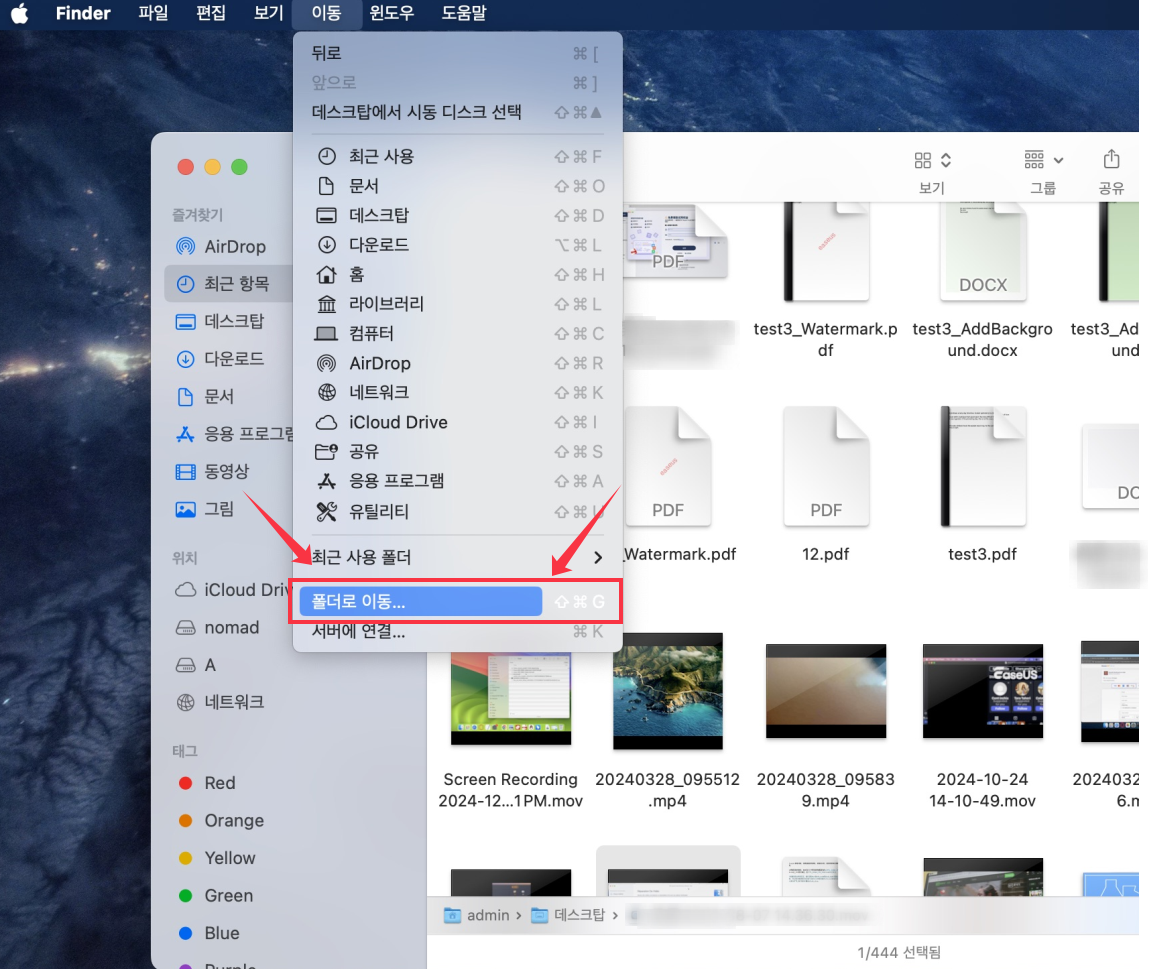This screenshot has width=1152, height=969.
Task: Click the AirDrop icon in the sidebar
Action: click(185, 246)
